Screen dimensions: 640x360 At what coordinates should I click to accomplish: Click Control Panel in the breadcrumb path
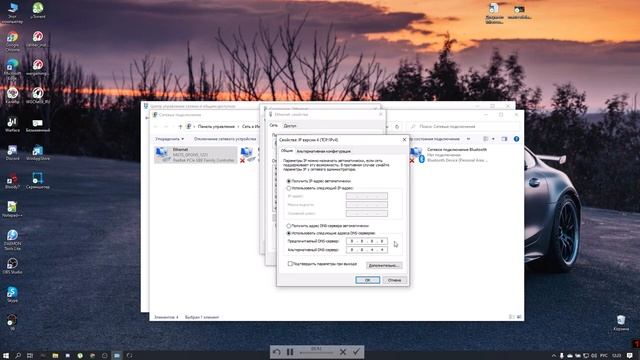pos(216,127)
